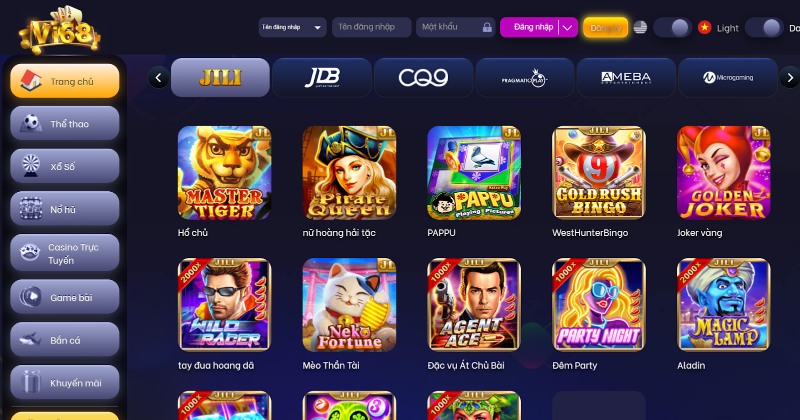
Task: Show next game providers with right arrow
Action: point(790,78)
